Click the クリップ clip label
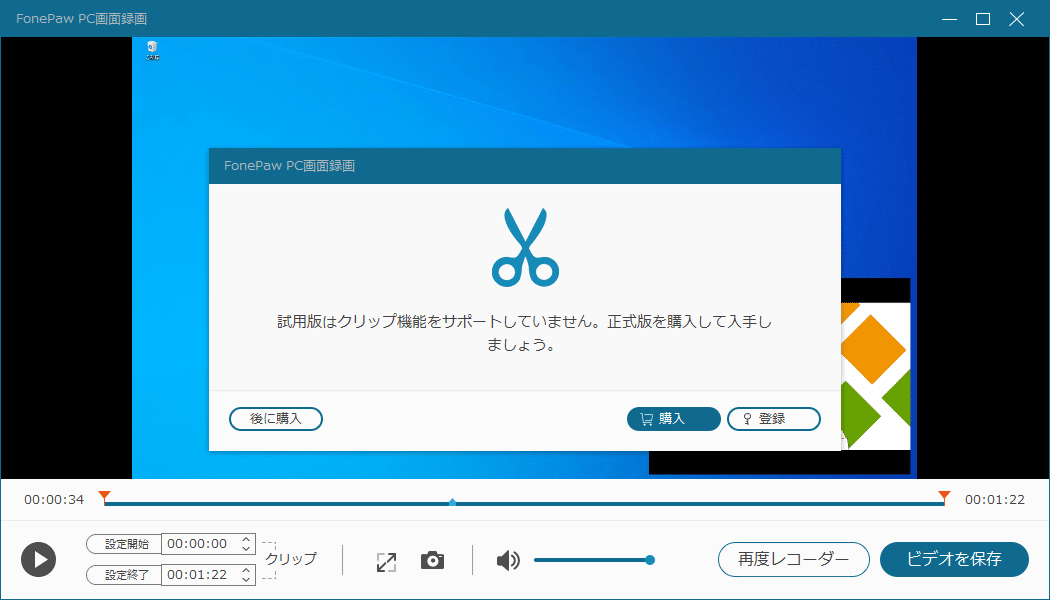The height and width of the screenshot is (600, 1050). 290,559
